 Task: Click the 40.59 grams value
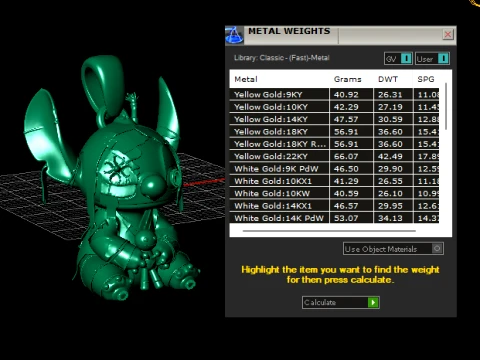(346, 193)
